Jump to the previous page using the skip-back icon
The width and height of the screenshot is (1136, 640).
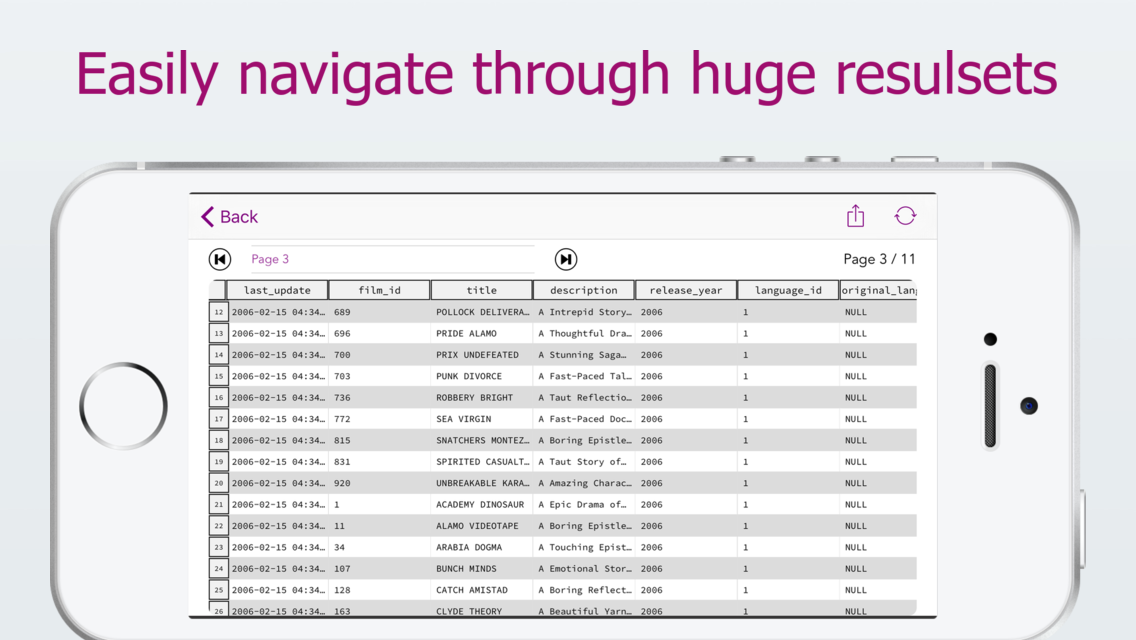pos(219,259)
